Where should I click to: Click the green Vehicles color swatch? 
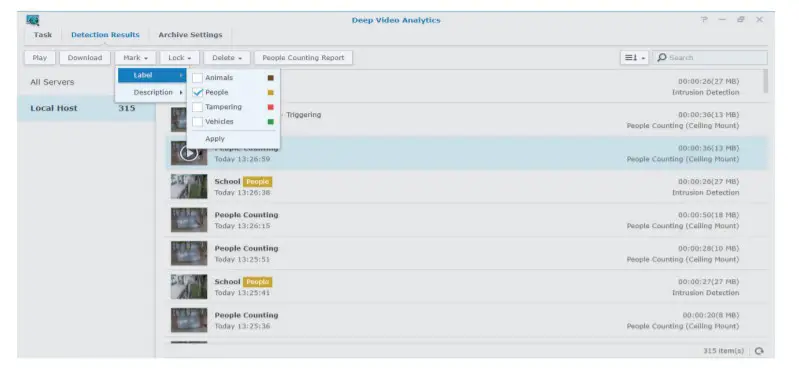tap(271, 122)
